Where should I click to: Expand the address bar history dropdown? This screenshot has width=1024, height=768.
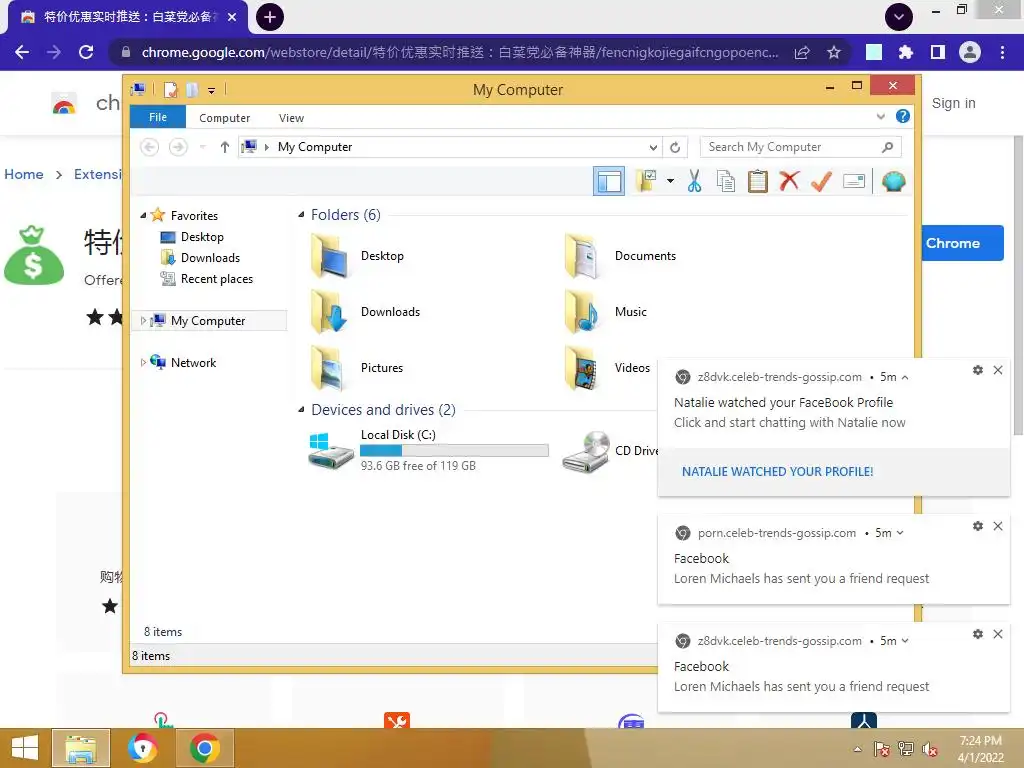(x=653, y=147)
